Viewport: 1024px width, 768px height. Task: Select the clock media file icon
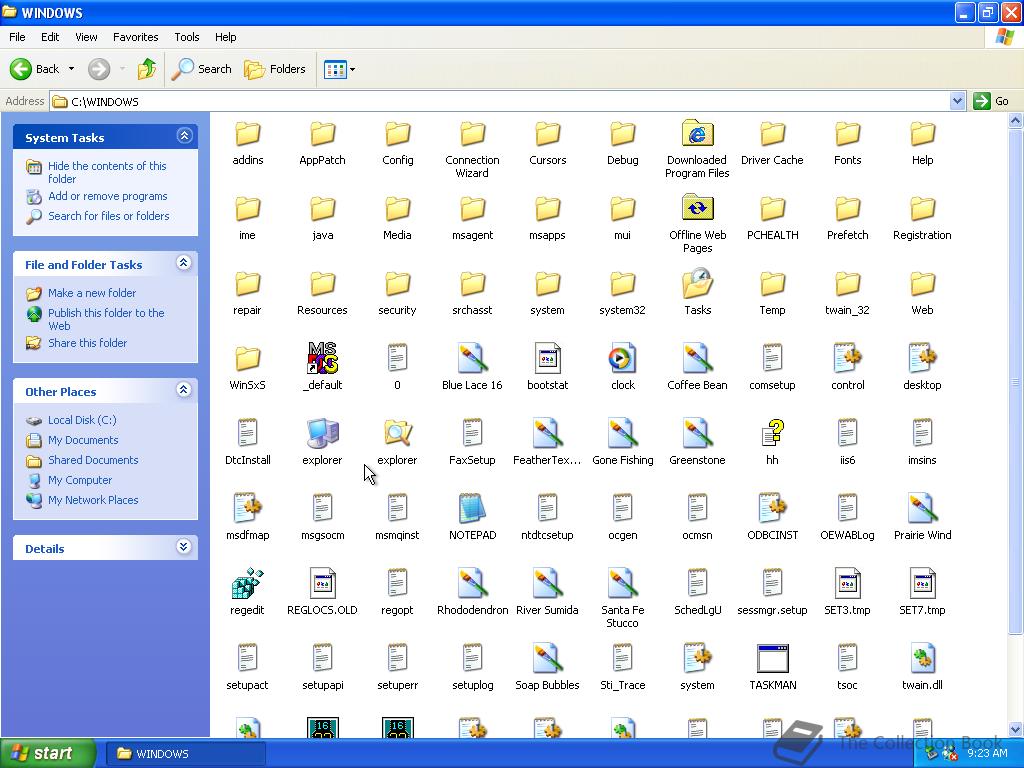622,358
